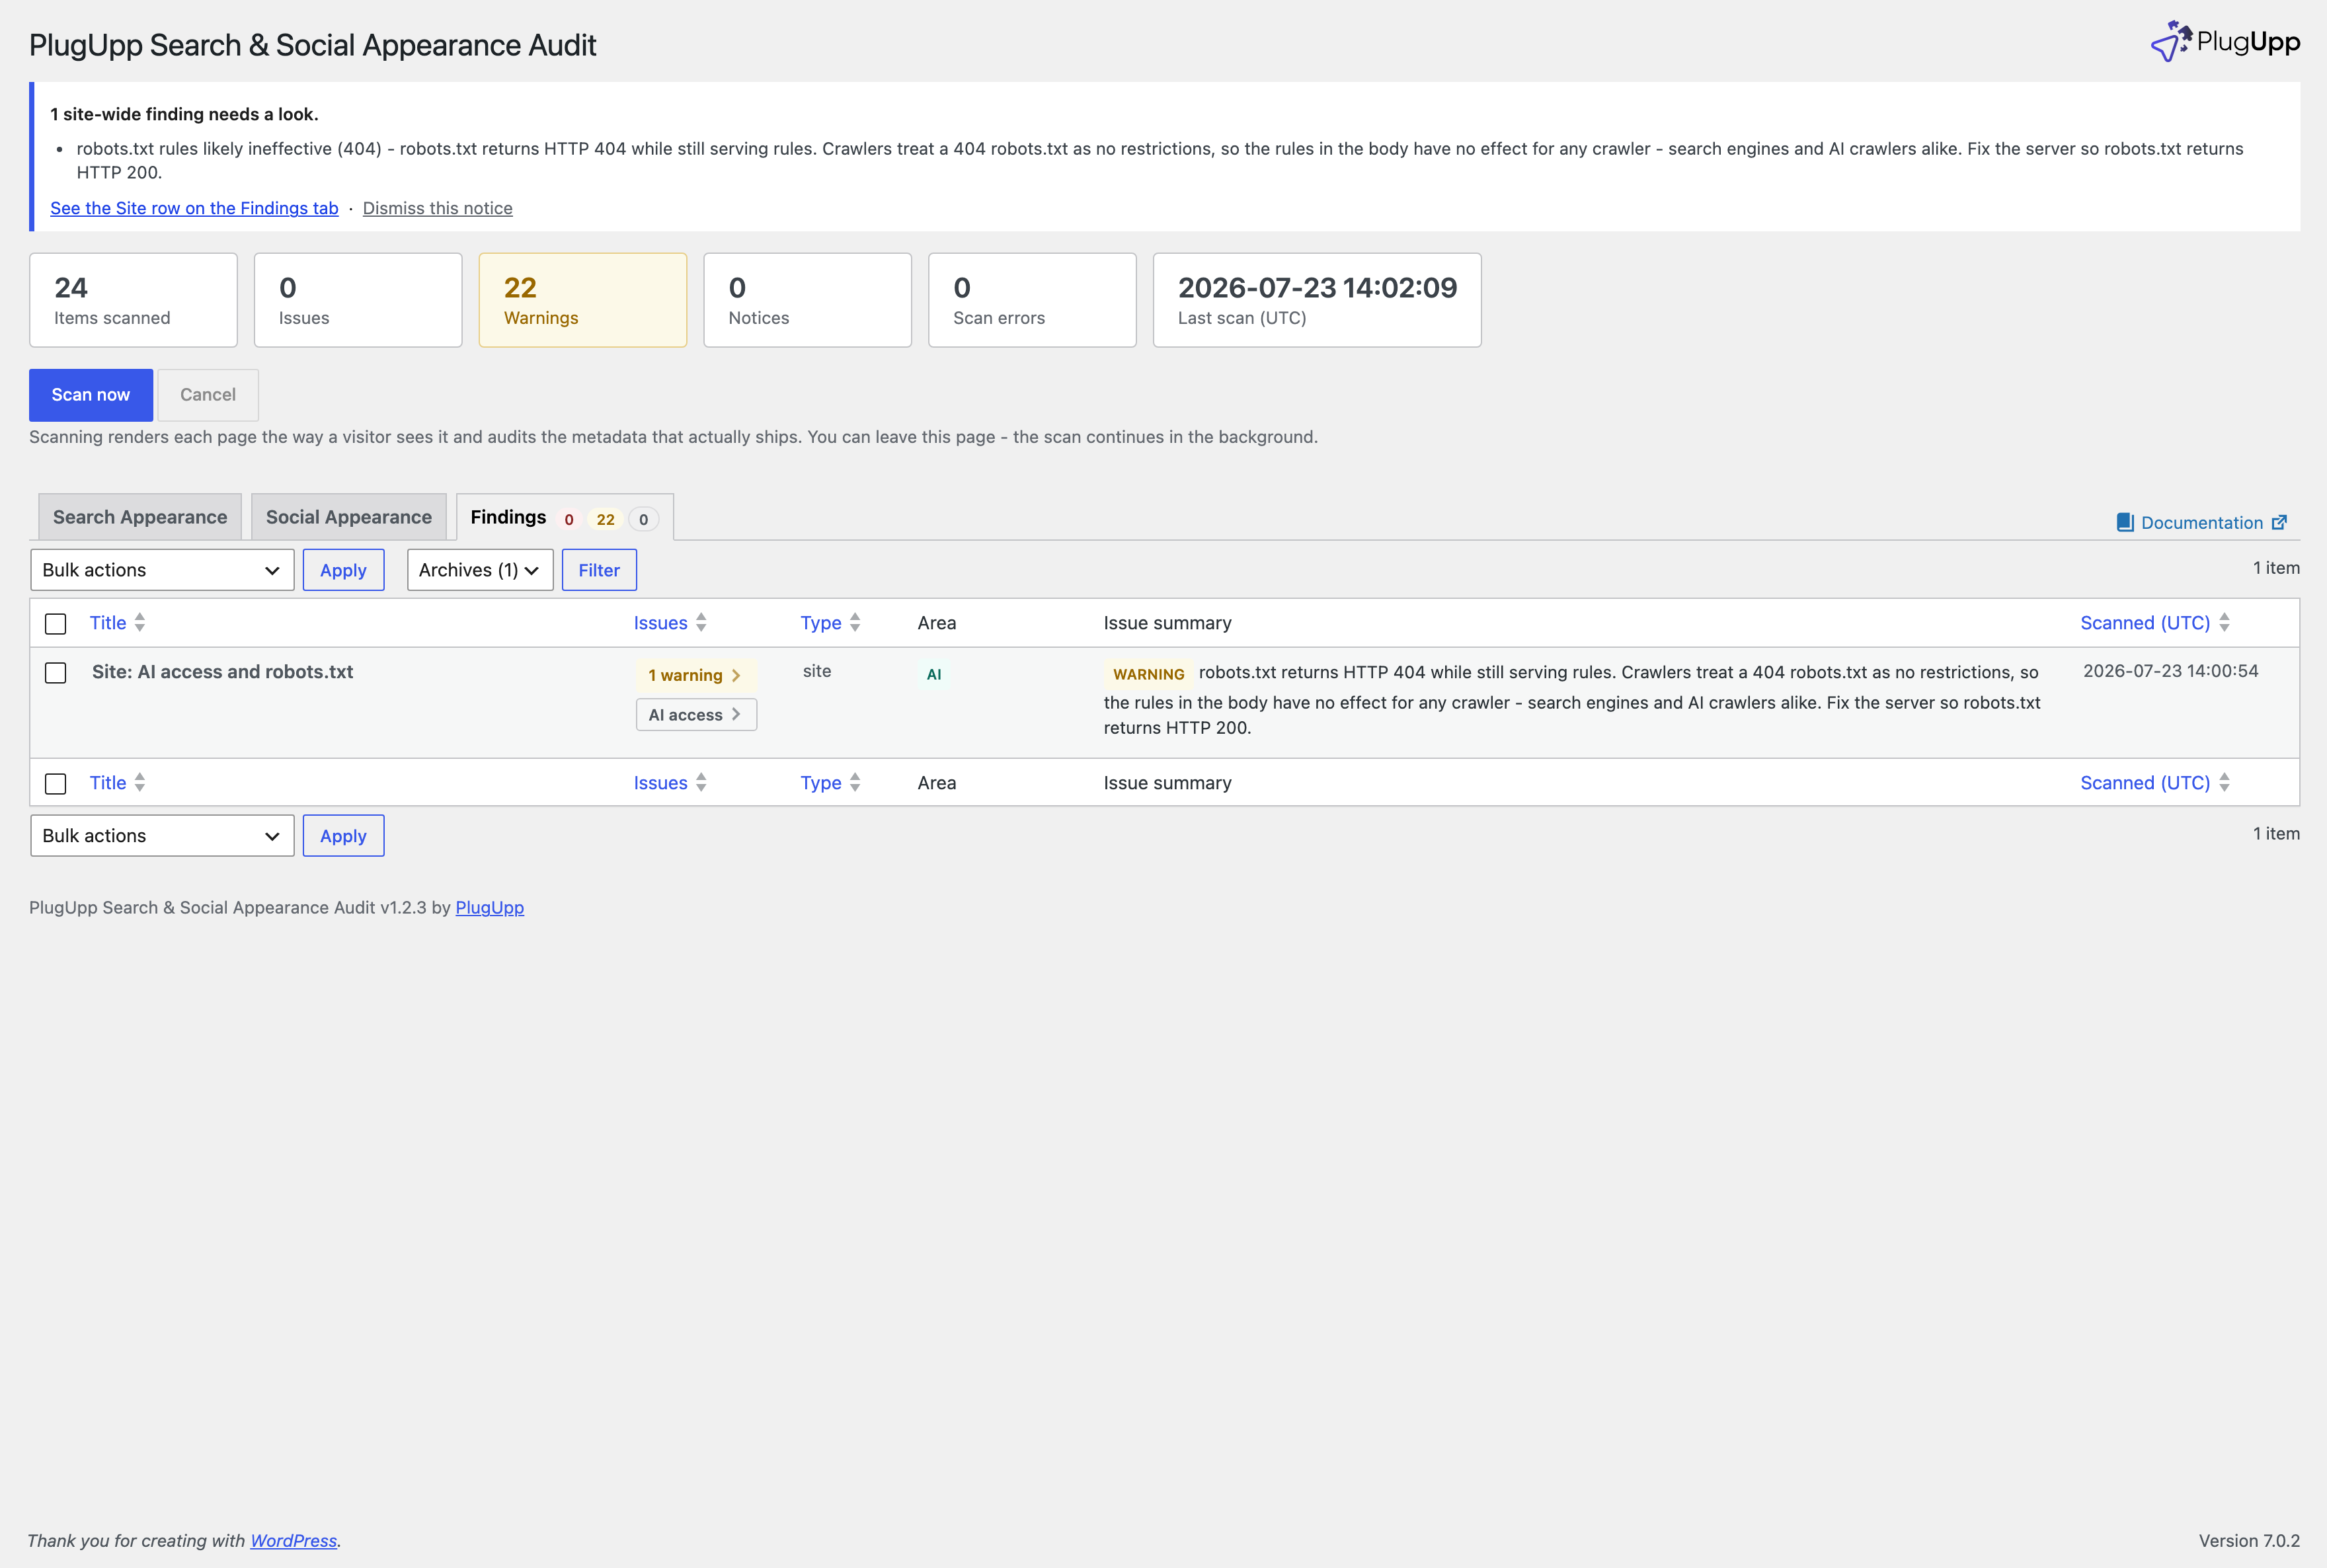This screenshot has height=1568, width=2327.
Task: Click the 2026-07-23 14:00:54 scanned timestamp
Action: click(x=2170, y=671)
